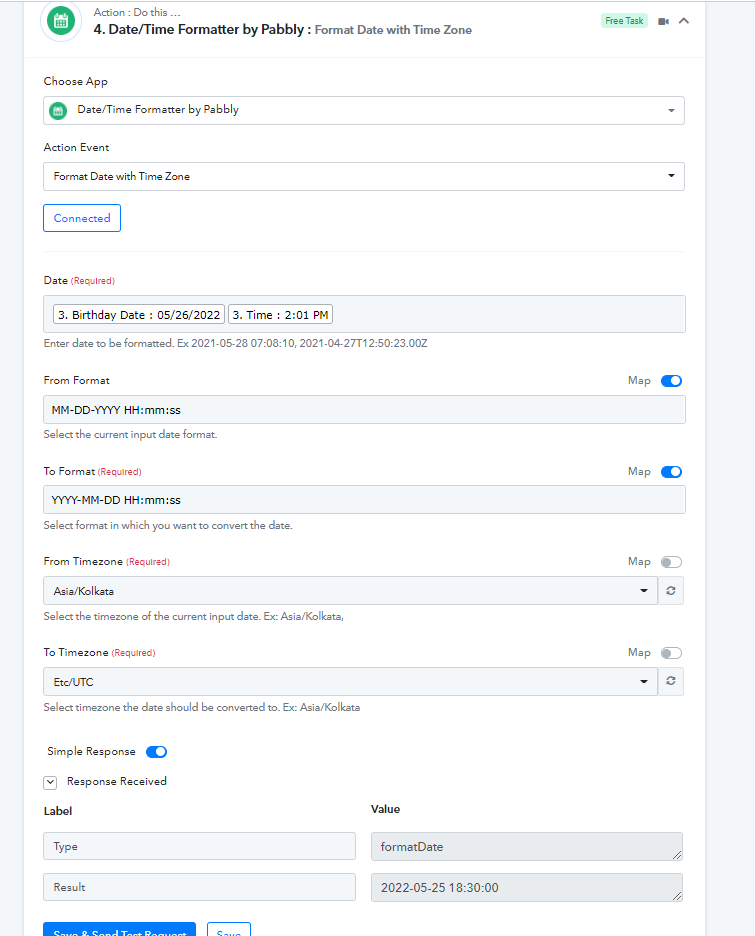Refresh the To Timezone options

point(671,681)
